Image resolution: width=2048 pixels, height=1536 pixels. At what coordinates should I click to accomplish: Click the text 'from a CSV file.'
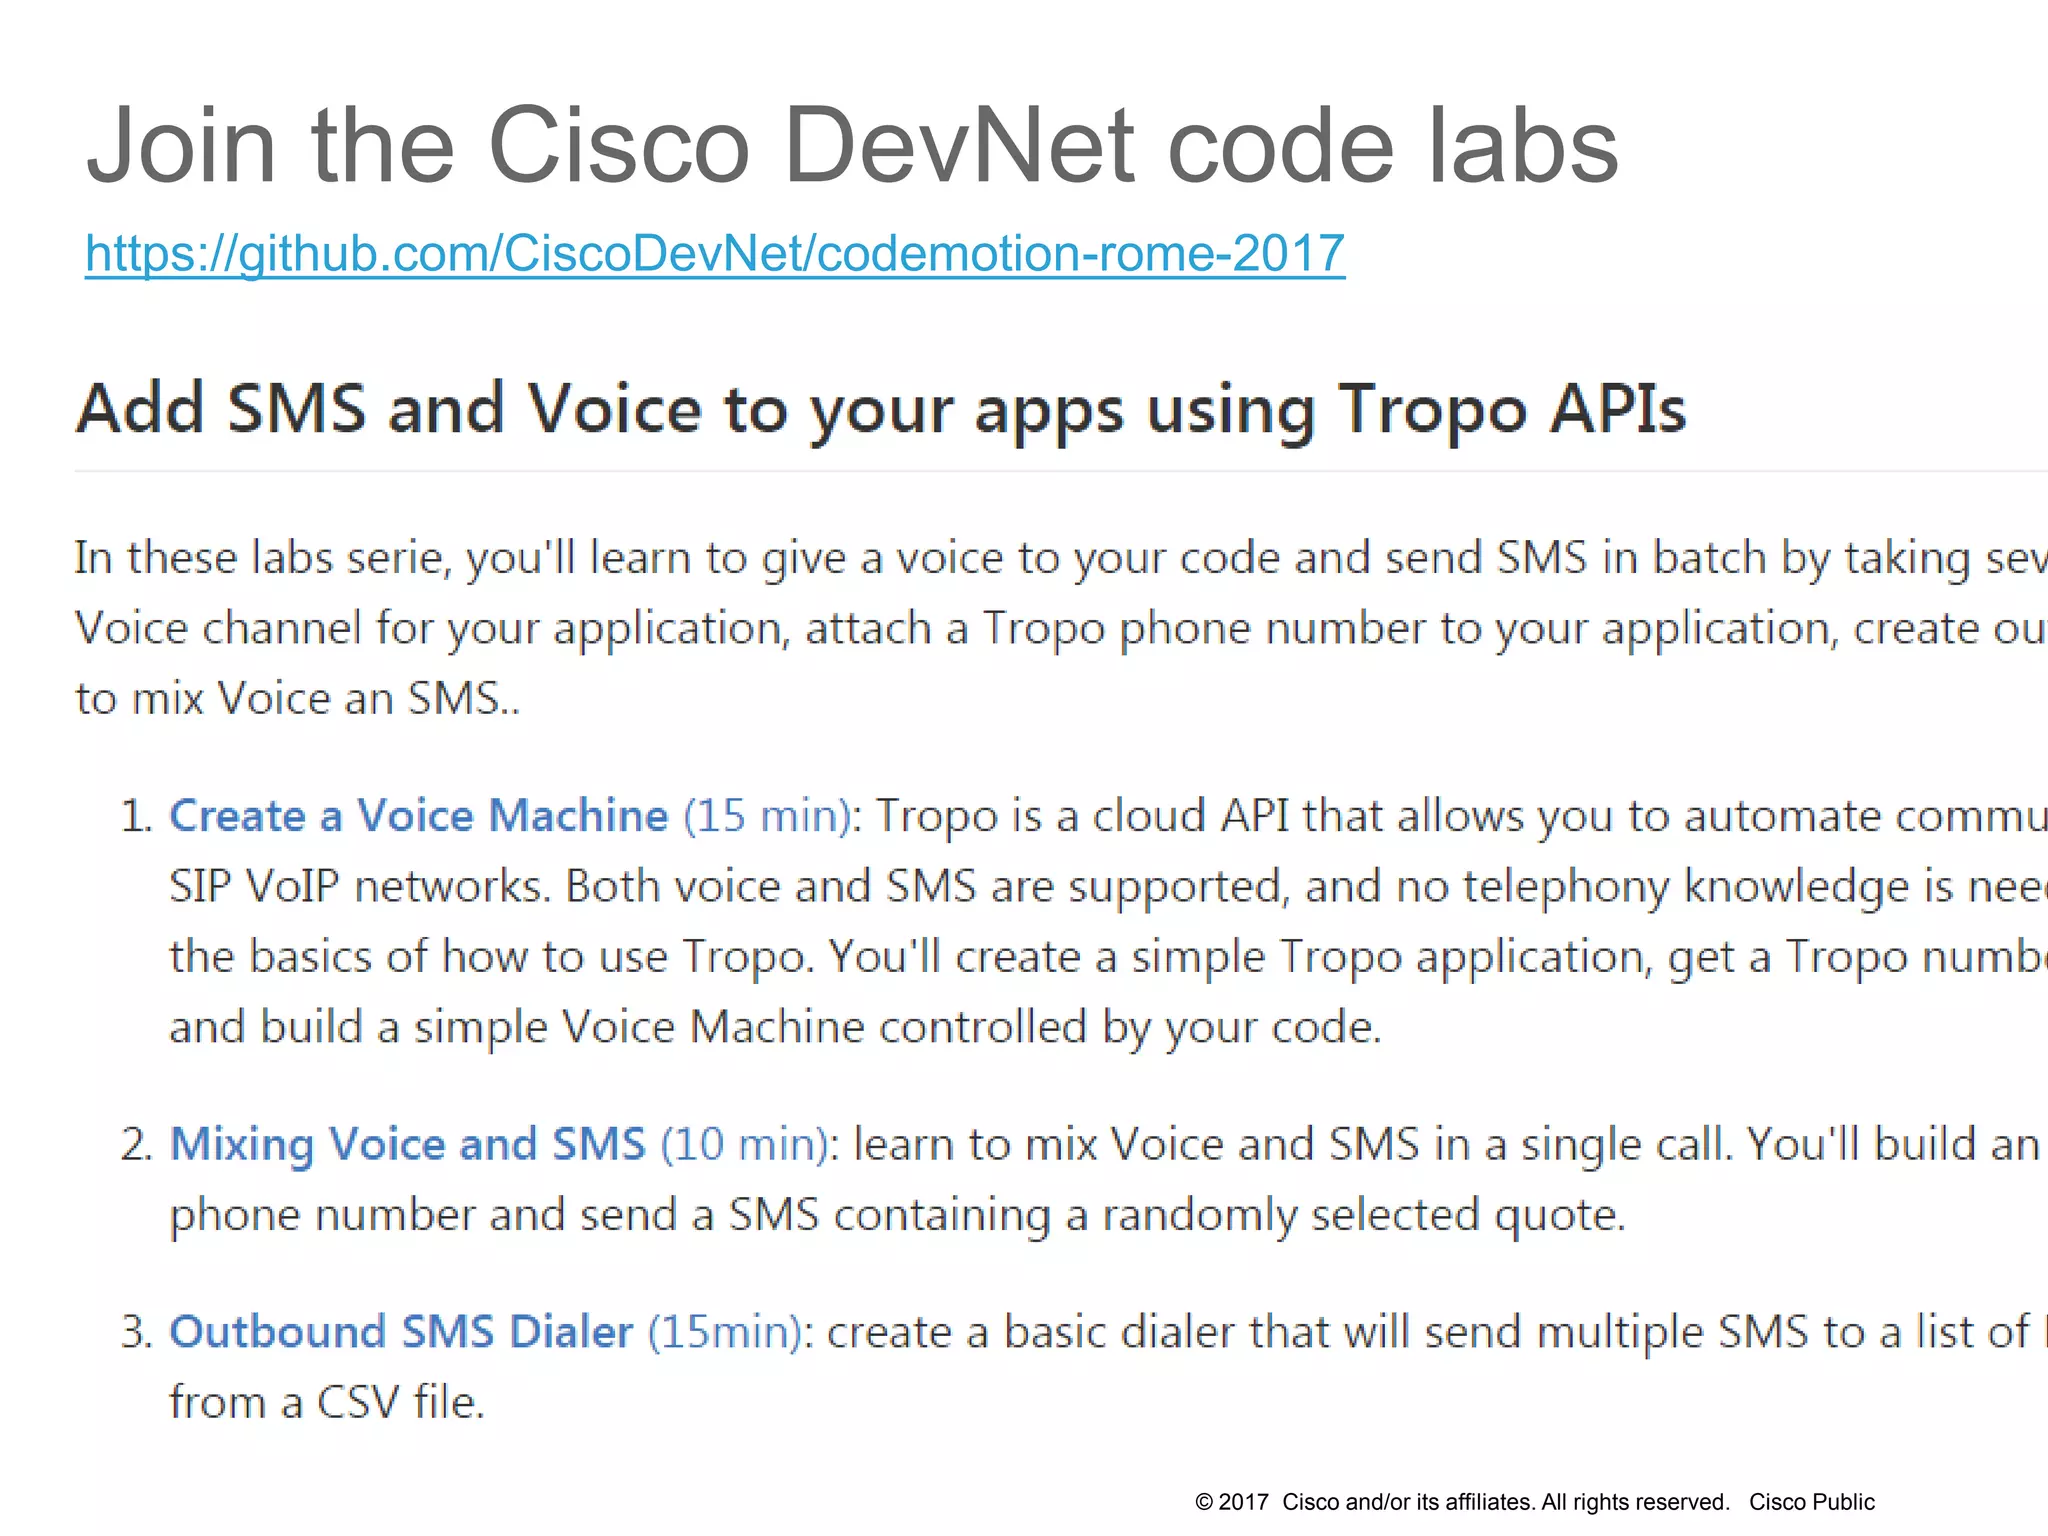click(327, 1402)
